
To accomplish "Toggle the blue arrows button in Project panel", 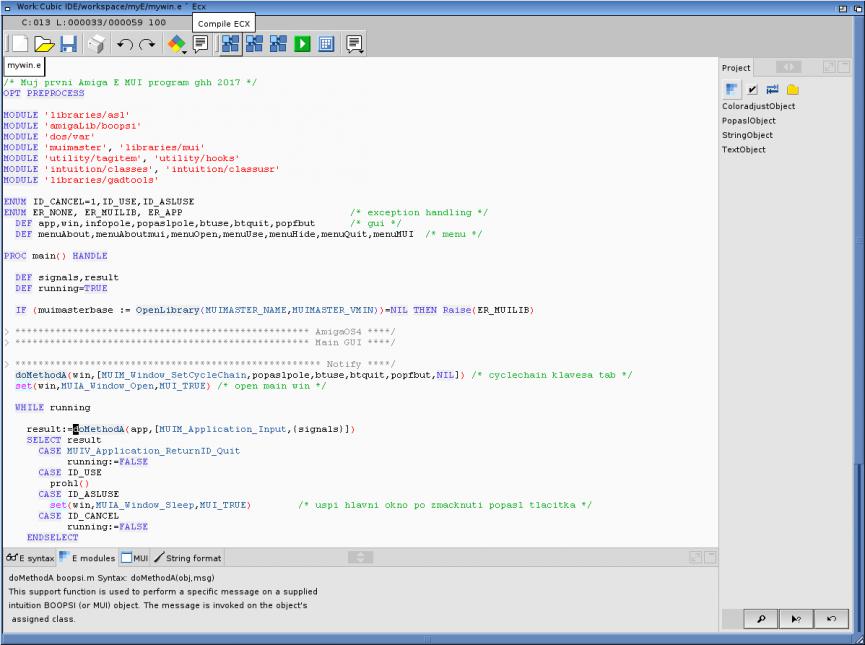I will point(772,89).
